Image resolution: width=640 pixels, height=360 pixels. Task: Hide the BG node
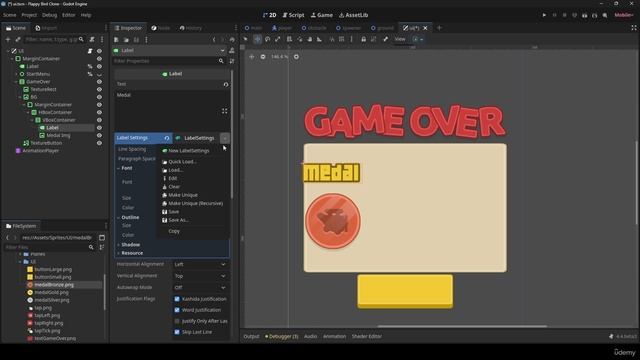pos(99,97)
